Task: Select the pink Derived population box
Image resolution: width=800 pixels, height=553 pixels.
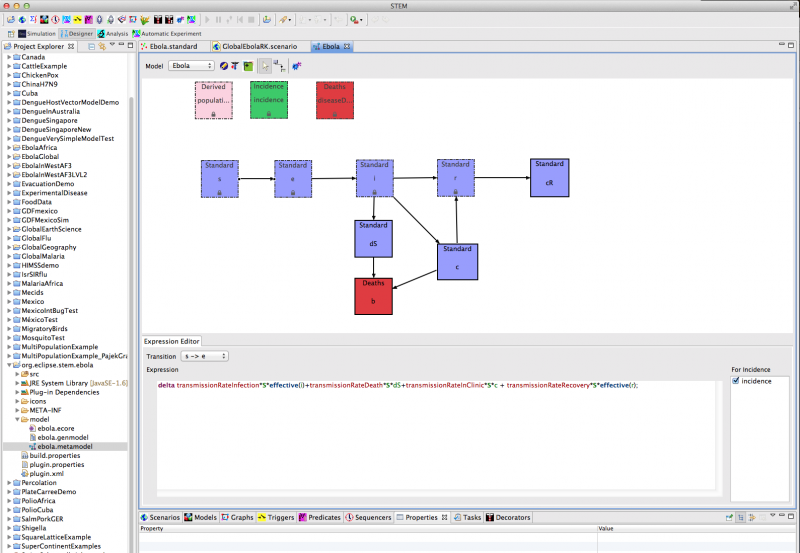Action: coord(214,100)
